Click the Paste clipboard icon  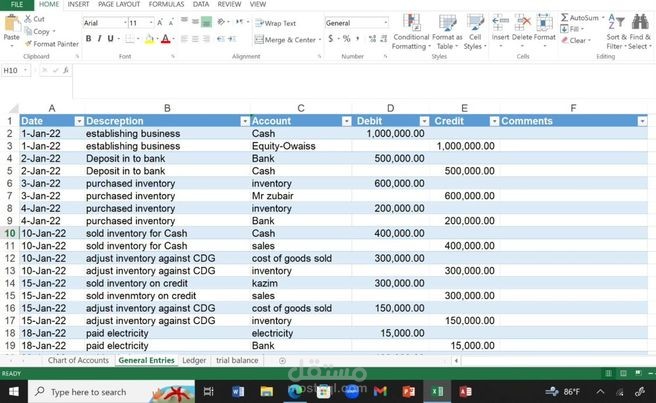click(11, 23)
